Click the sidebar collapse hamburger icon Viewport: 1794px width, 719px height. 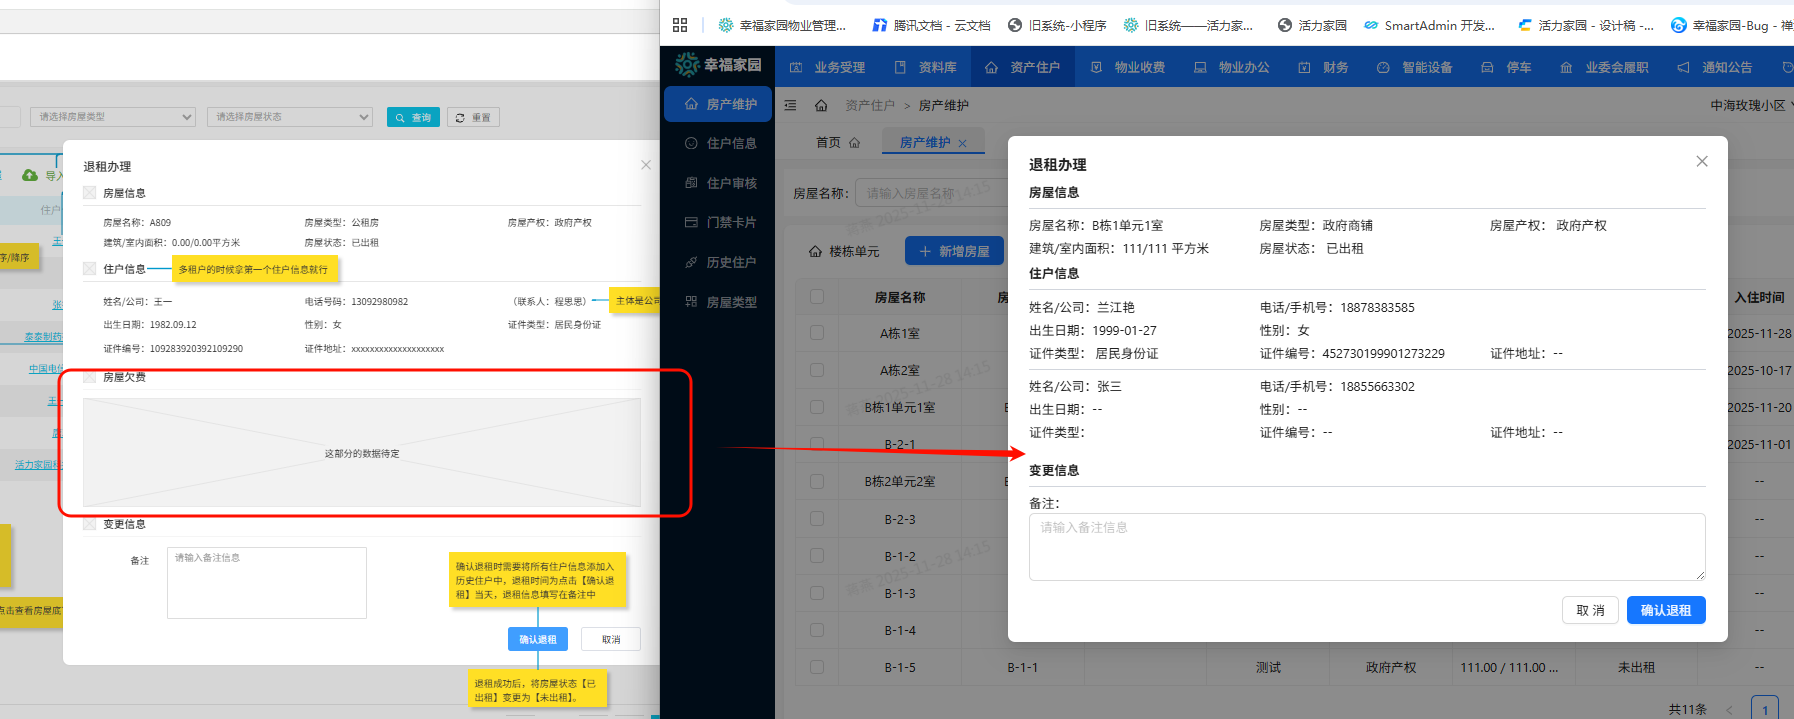(x=790, y=105)
